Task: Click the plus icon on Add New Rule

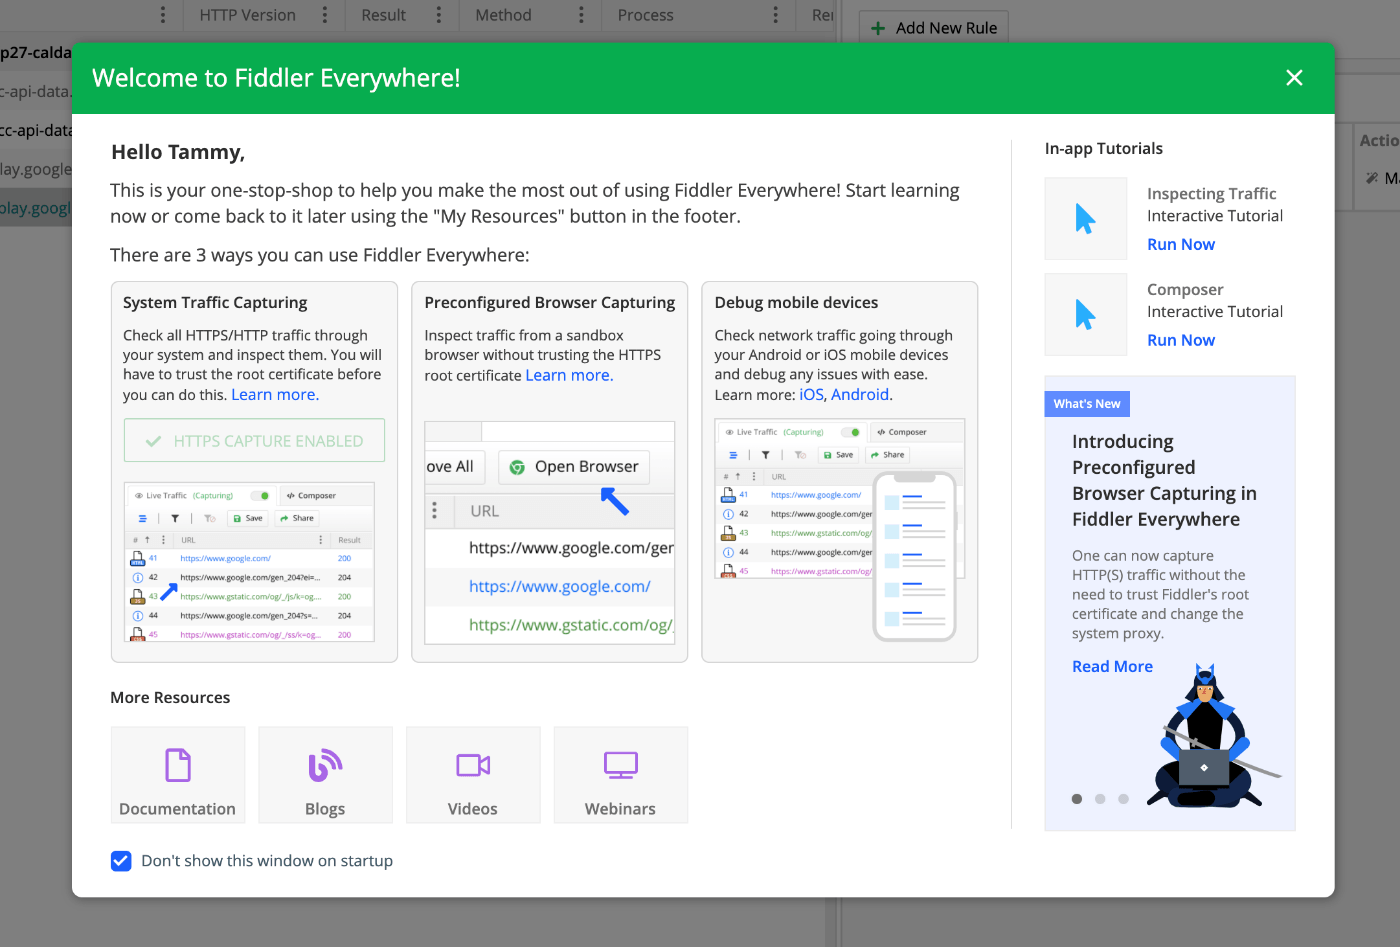Action: (878, 28)
